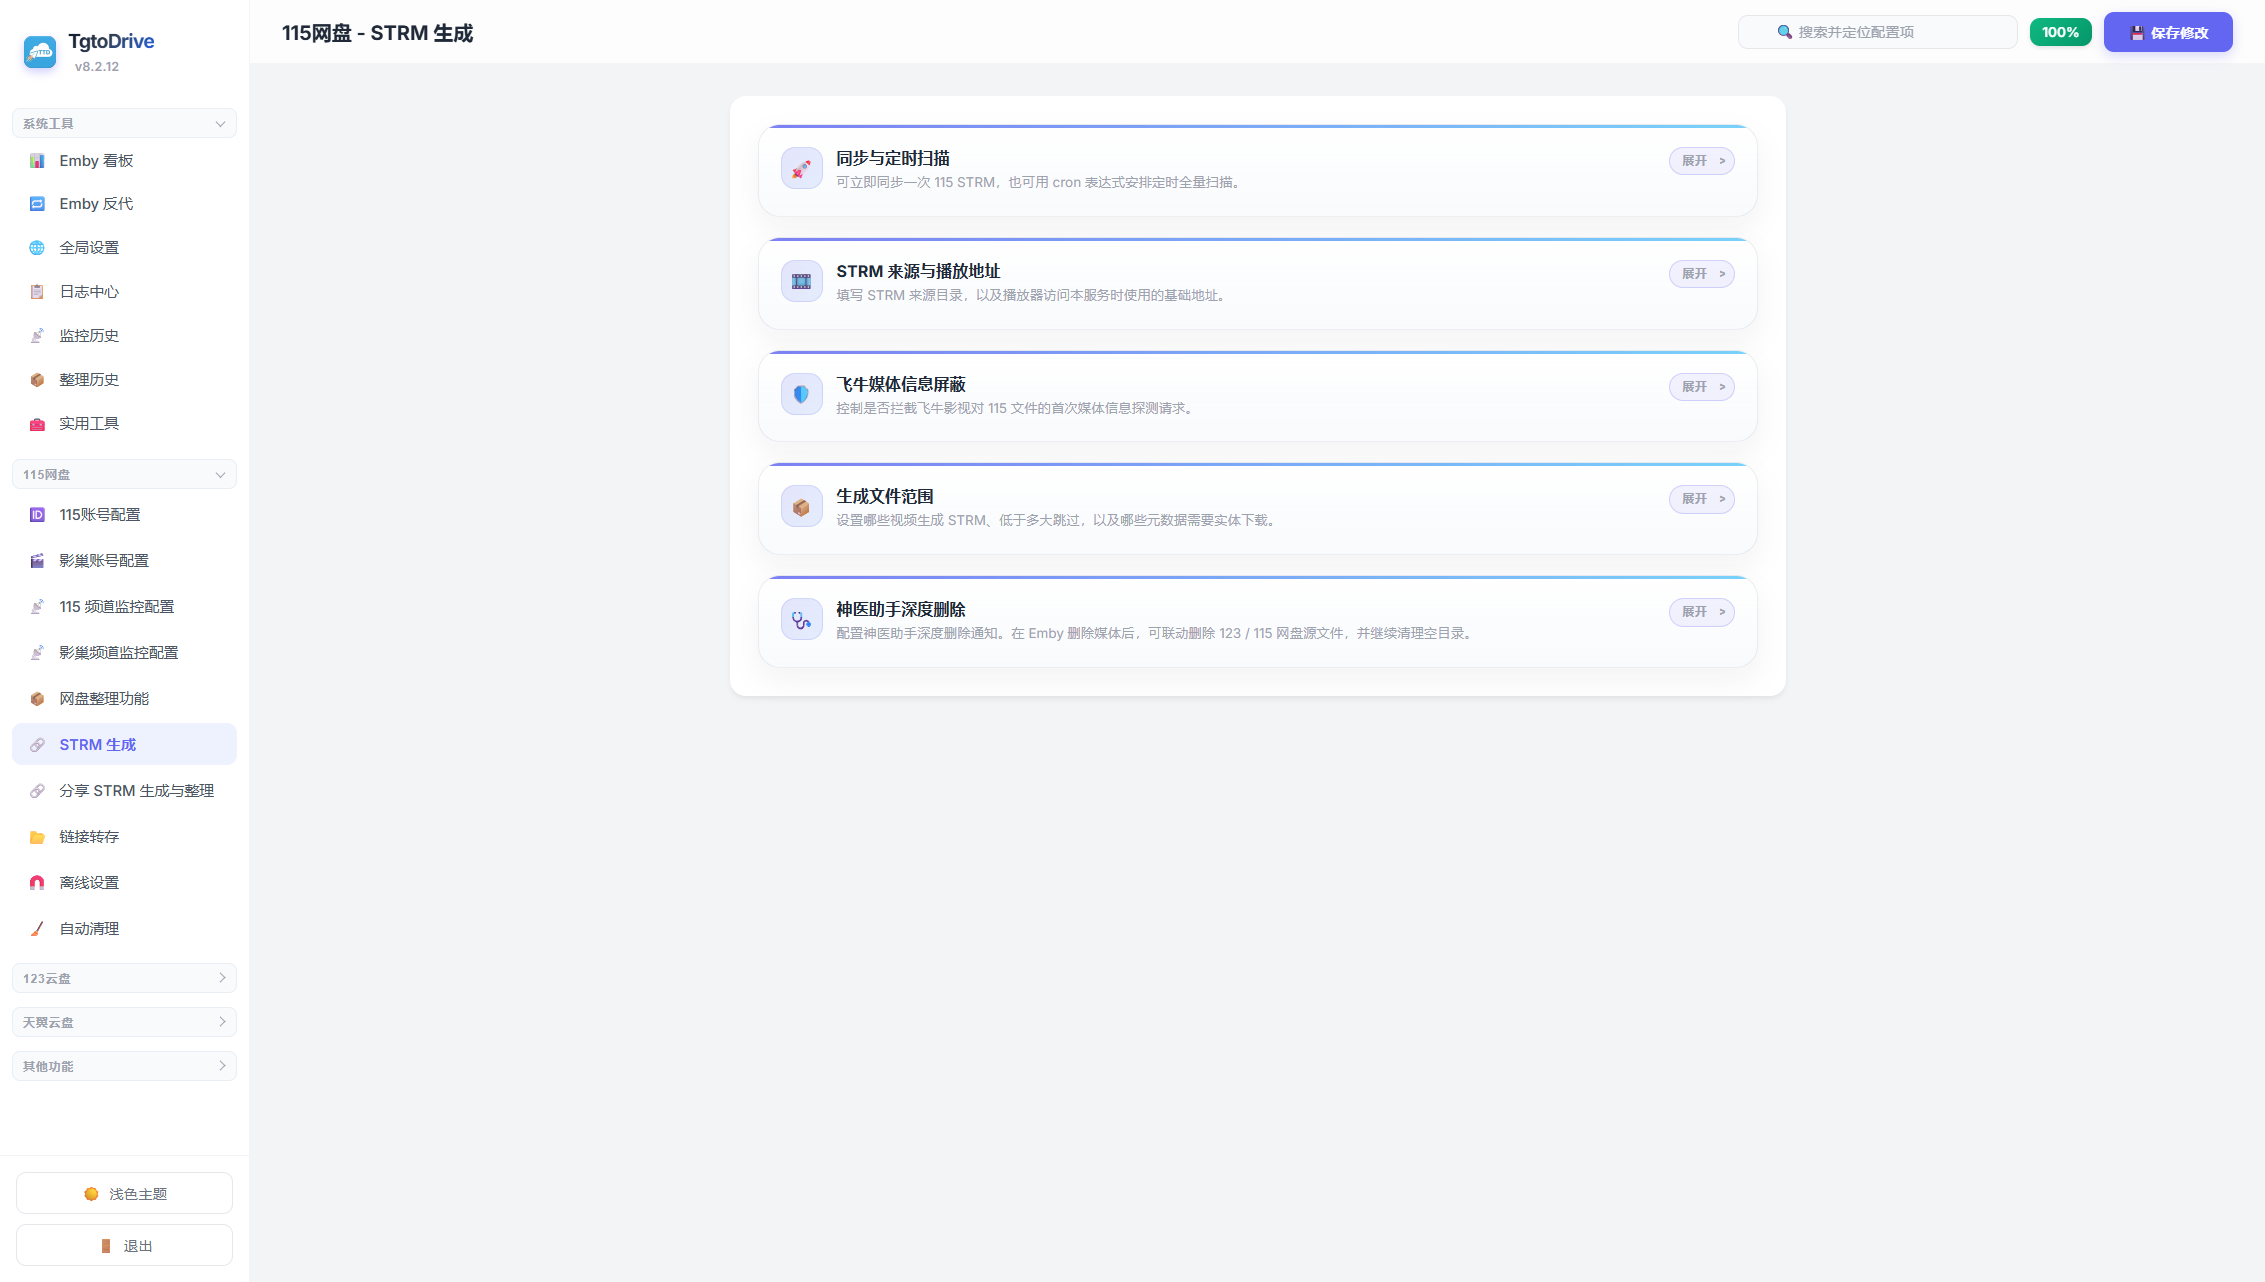Screen dimensions: 2265x1282
Task: Expand the 生成文件范围 section
Action: point(1701,499)
